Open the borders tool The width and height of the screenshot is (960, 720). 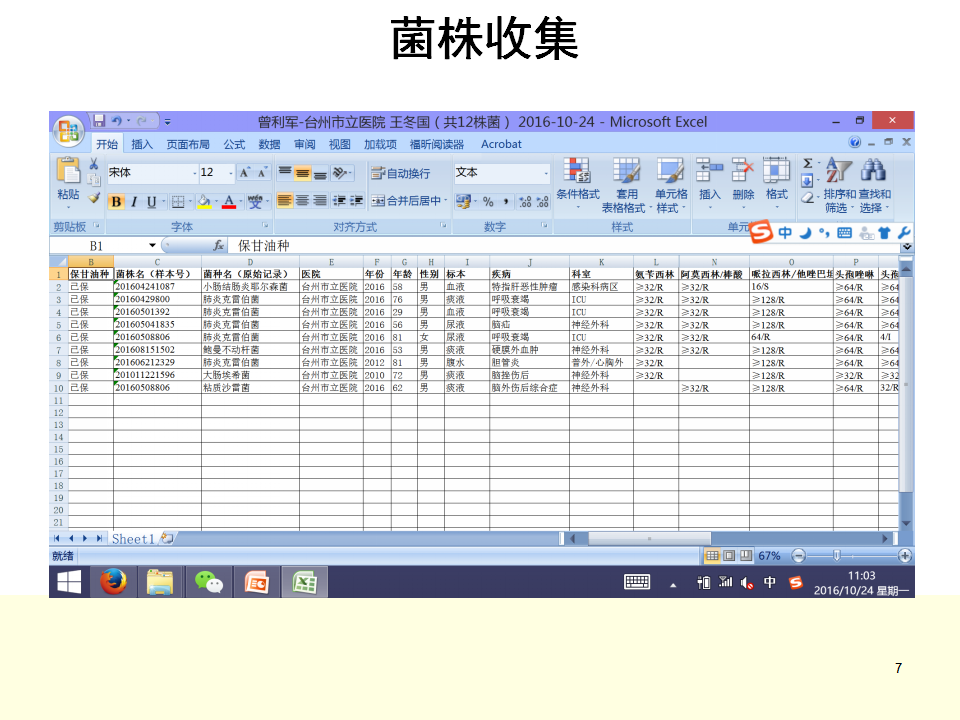tap(178, 201)
